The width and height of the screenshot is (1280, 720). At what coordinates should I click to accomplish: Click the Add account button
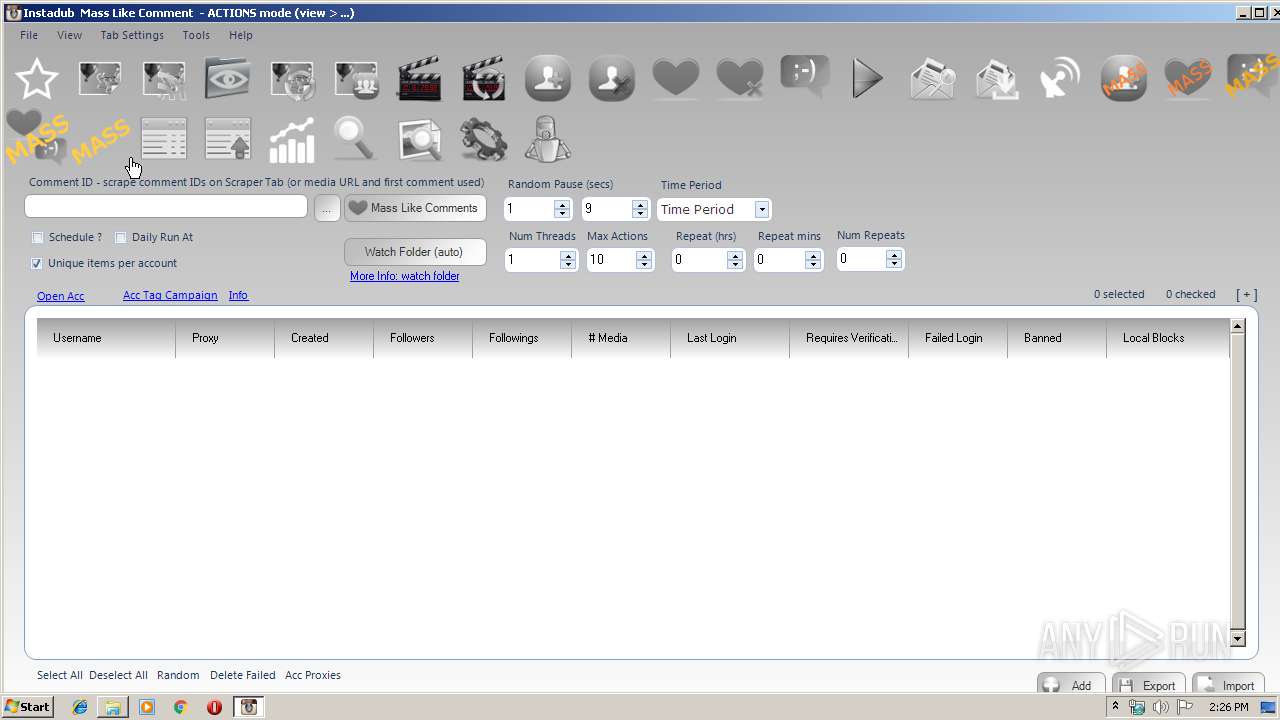[x=1071, y=685]
